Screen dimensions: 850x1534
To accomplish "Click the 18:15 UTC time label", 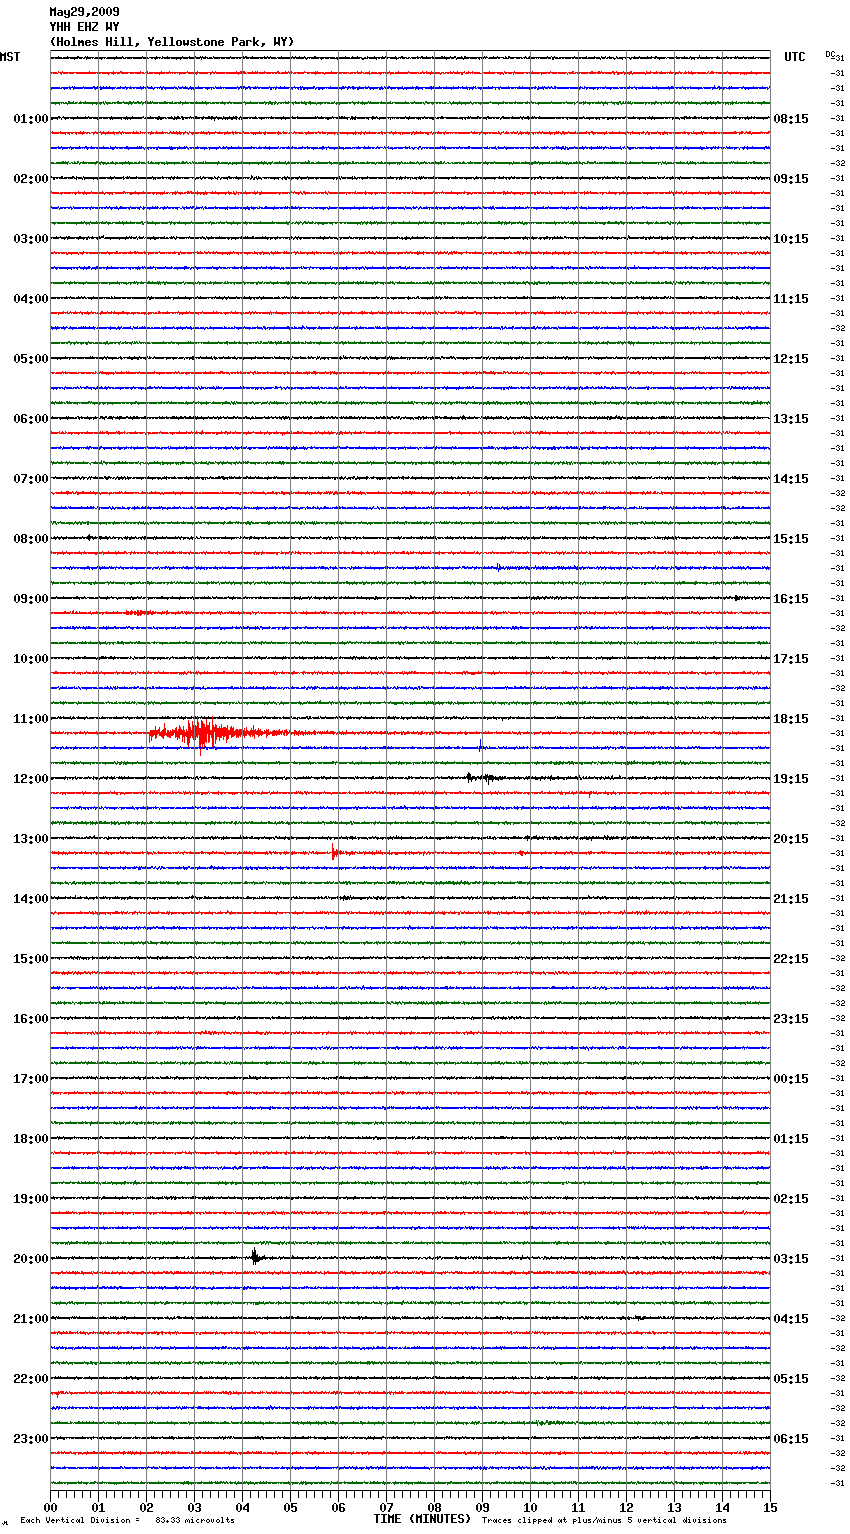I will (791, 719).
